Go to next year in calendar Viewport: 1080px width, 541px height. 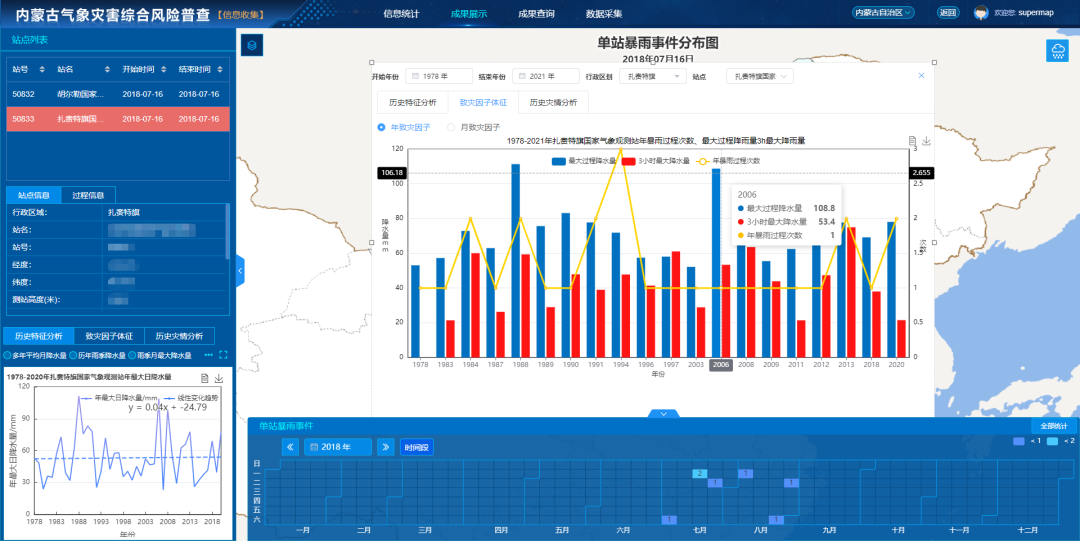point(385,447)
